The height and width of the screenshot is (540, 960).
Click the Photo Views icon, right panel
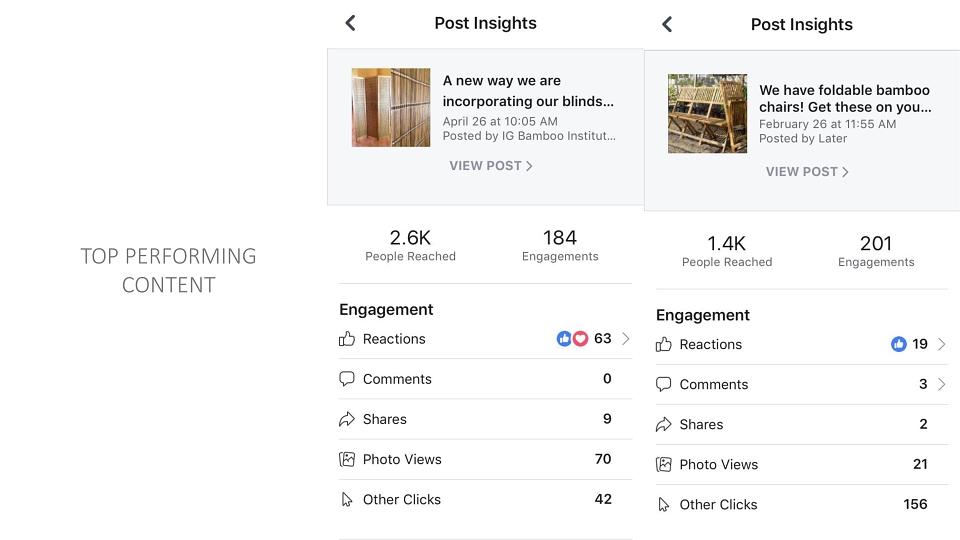663,465
